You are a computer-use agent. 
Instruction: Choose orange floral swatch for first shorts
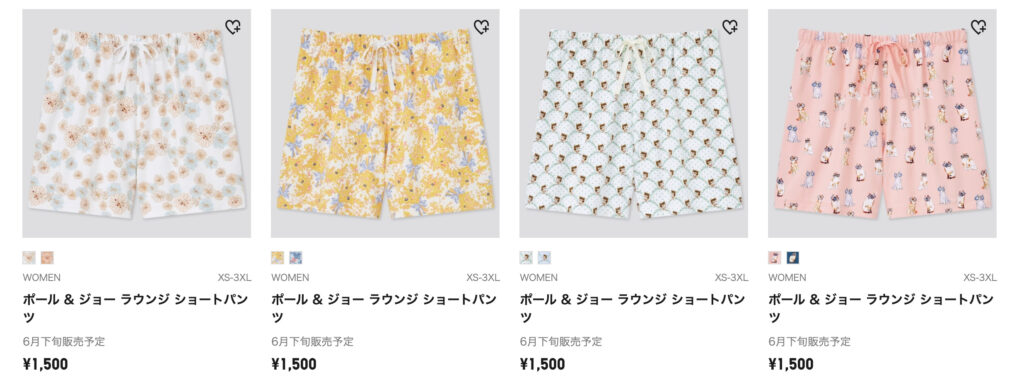tap(47, 257)
